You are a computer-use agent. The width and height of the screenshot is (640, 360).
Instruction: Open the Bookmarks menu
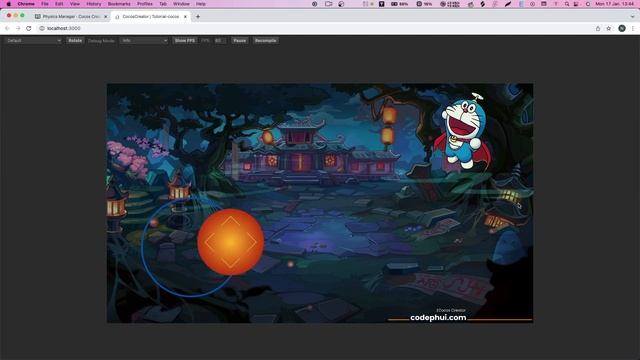coord(119,4)
